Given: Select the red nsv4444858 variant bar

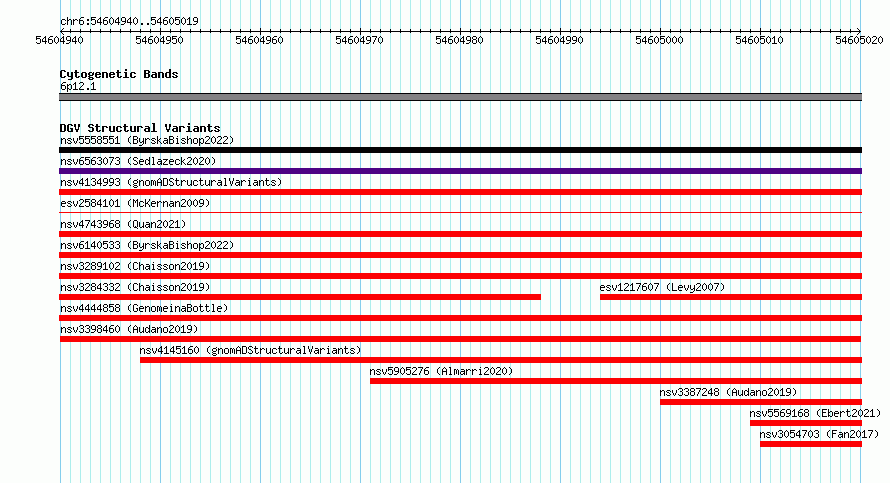Looking at the screenshot, I should pos(460,318).
